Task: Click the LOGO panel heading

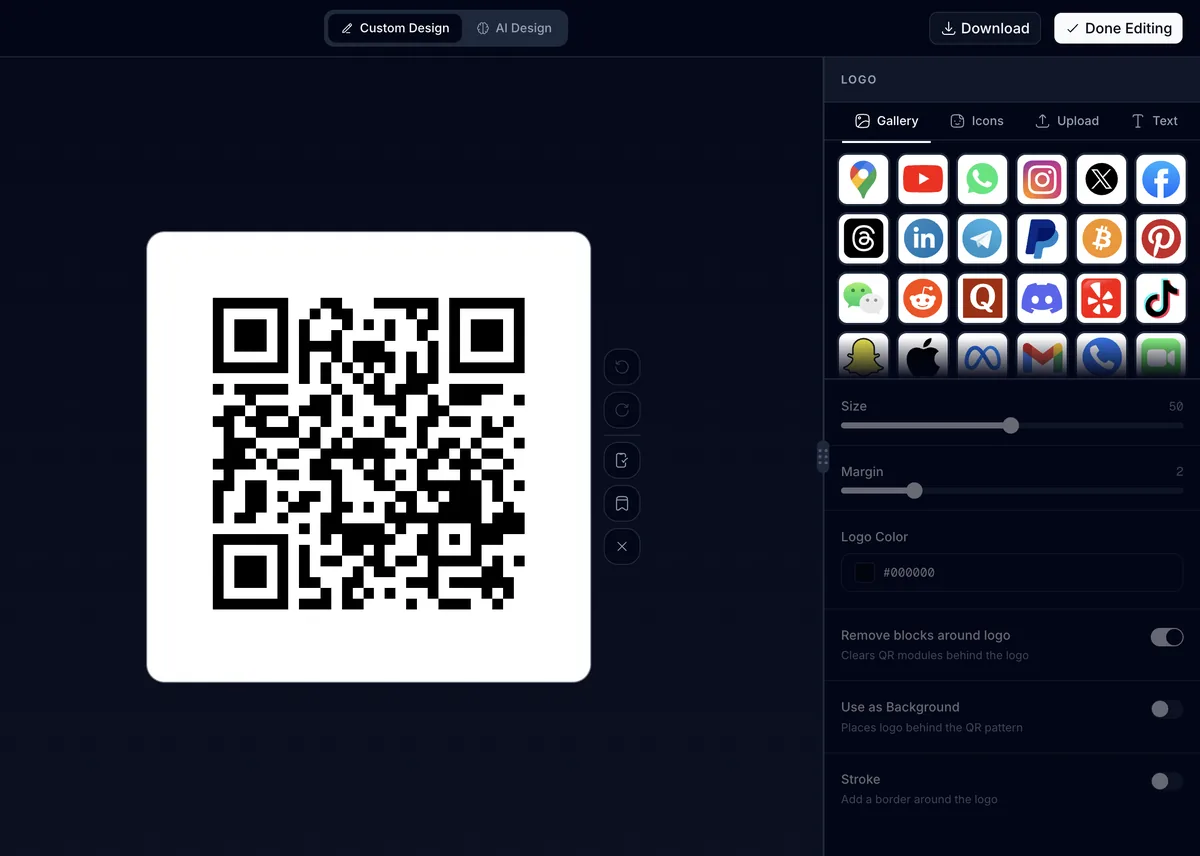Action: [x=859, y=79]
